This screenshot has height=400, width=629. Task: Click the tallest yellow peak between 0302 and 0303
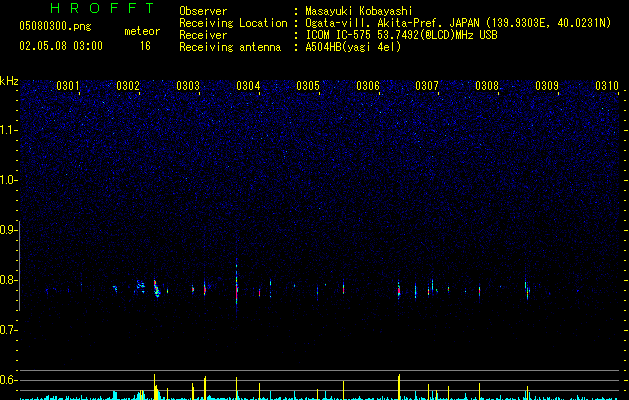click(154, 387)
